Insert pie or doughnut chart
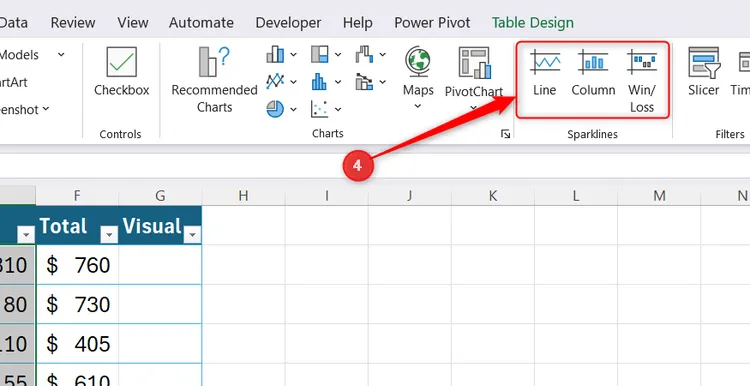 point(275,109)
